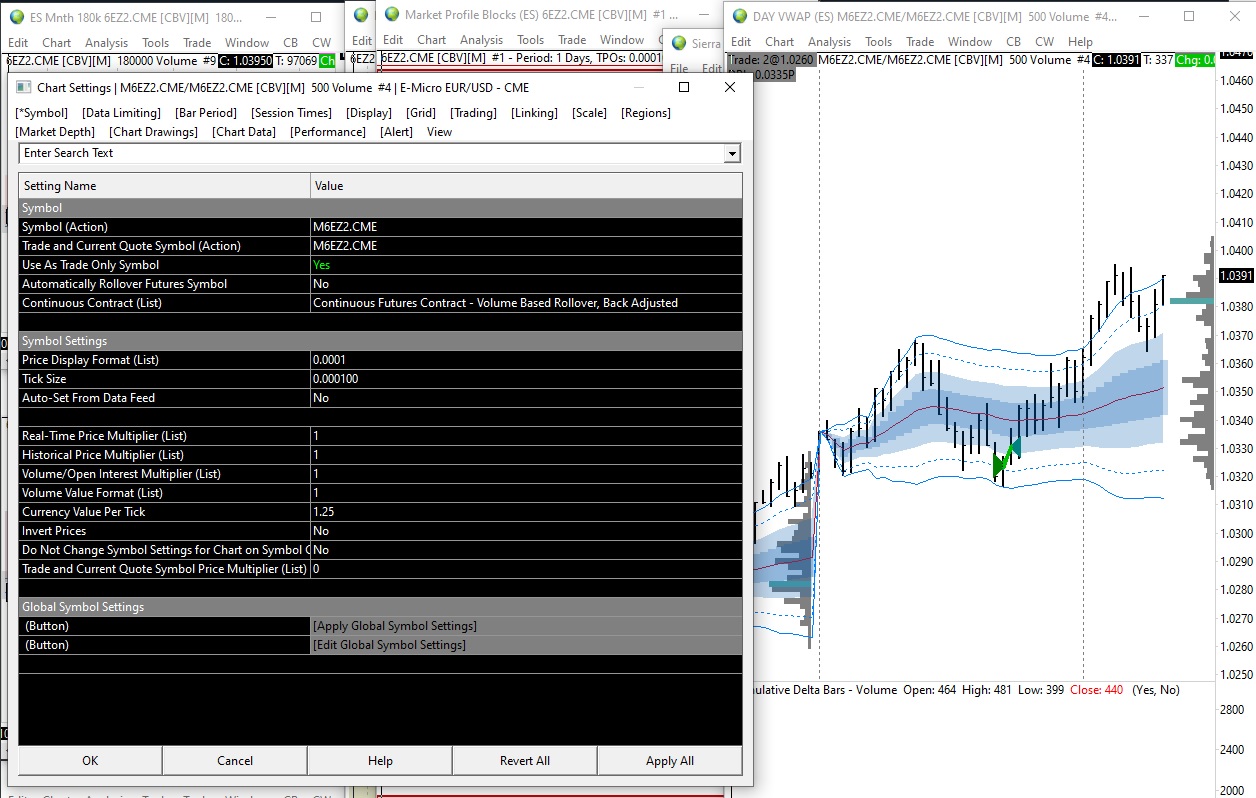Click the Market Profile Blocks window icon
Viewport: 1256px width, 798px height.
click(391, 14)
